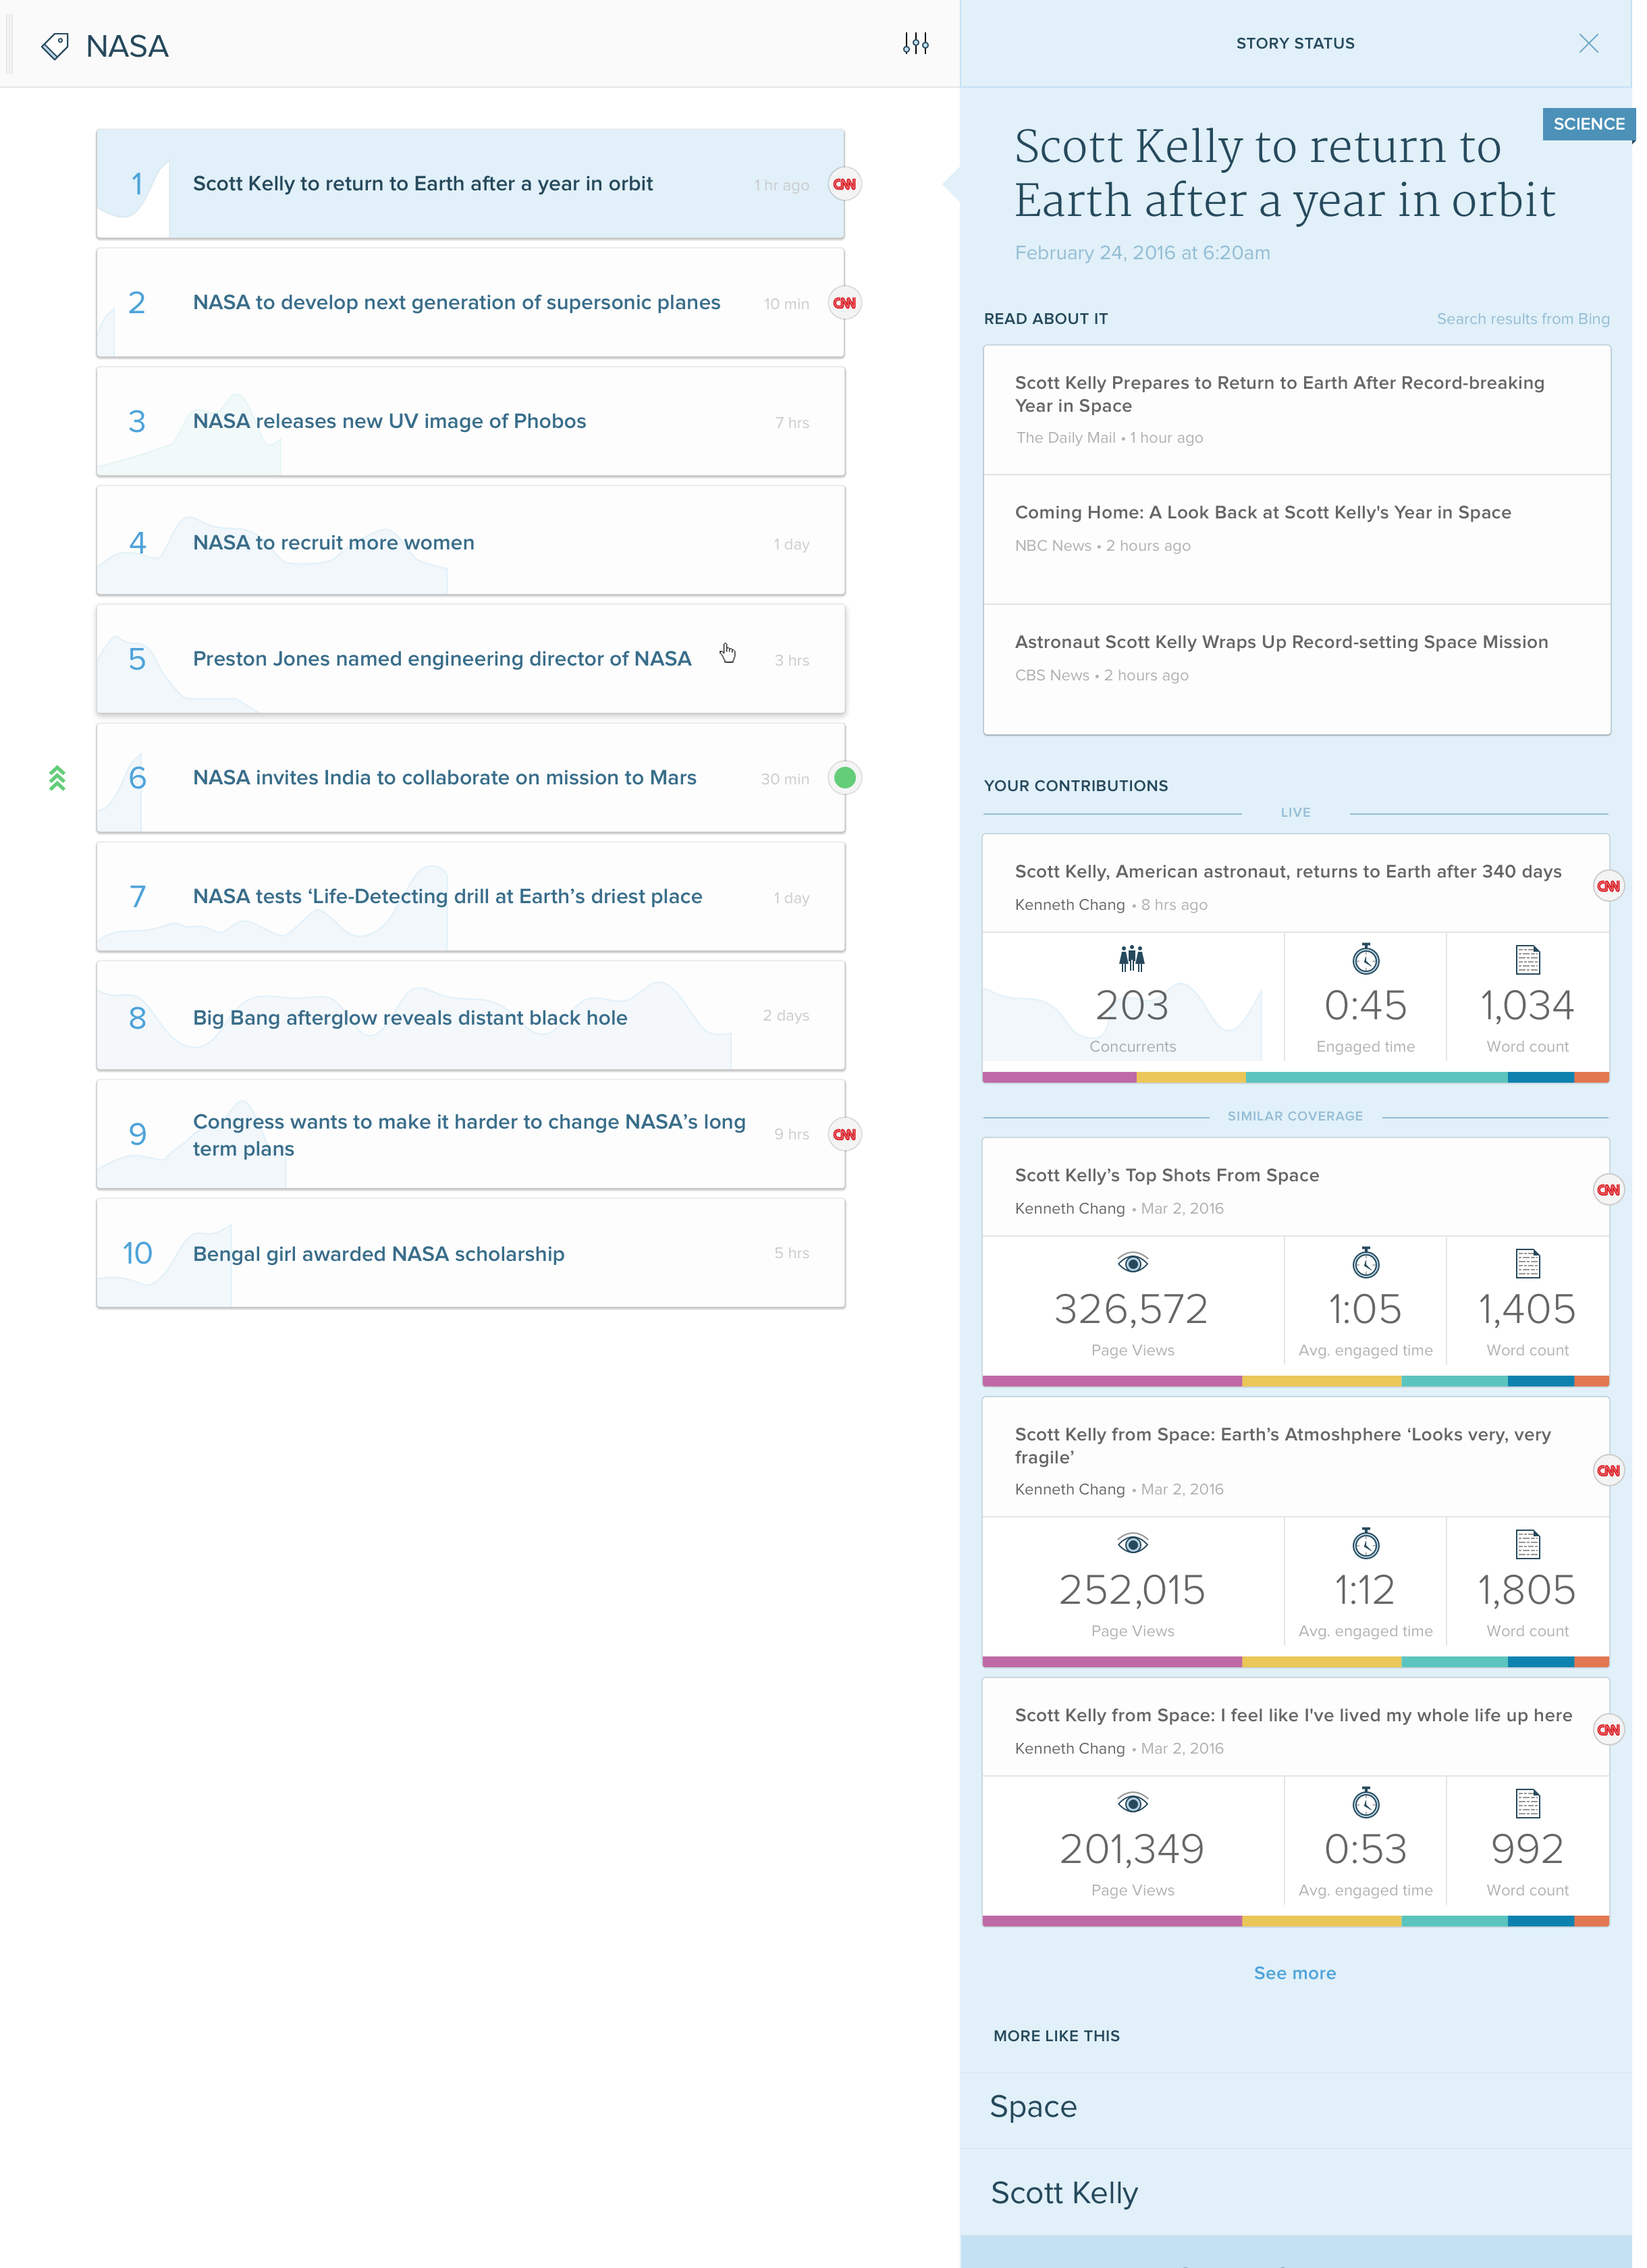The height and width of the screenshot is (2268, 1647).
Task: Click the concurrents people icon above 203
Action: pos(1132,959)
